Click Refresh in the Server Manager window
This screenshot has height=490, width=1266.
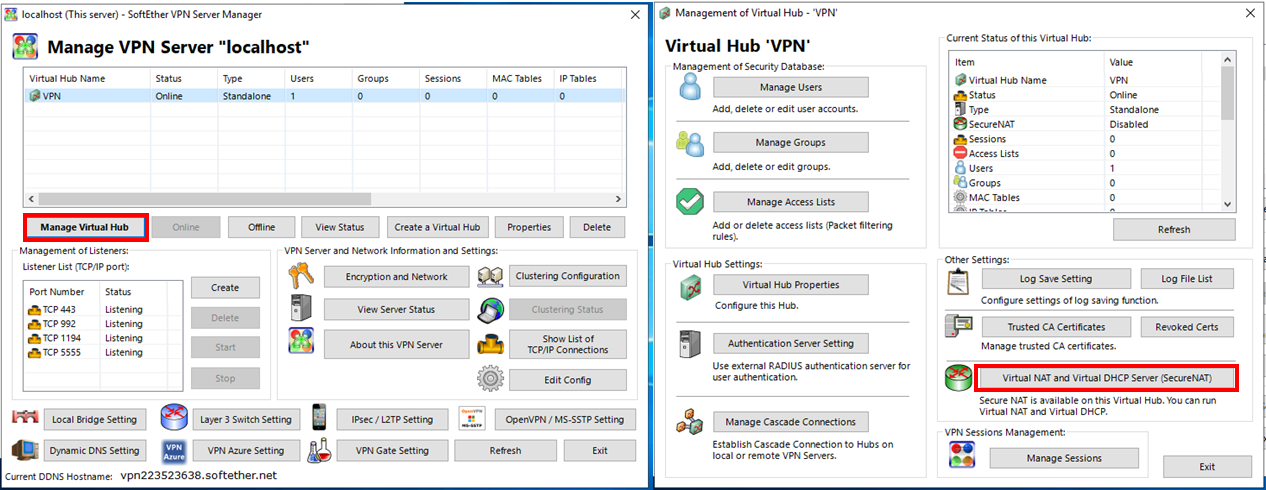click(x=505, y=451)
